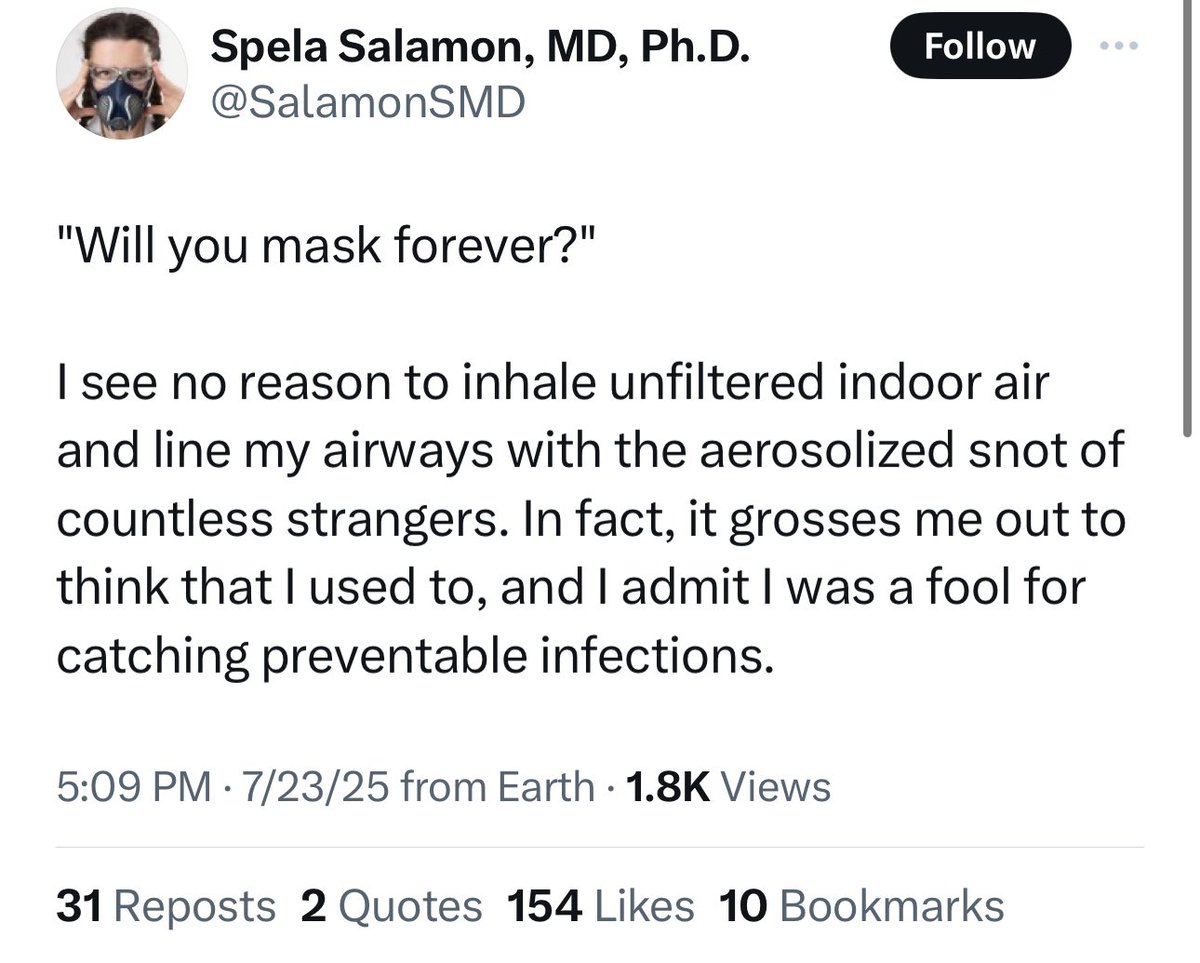View the 31 Reposts list

point(166,906)
